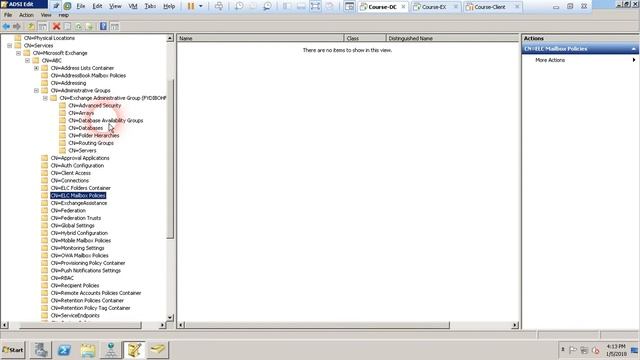The image size is (640, 360).
Task: Click tree pane vertical scrollbar up arrow
Action: 170,38
